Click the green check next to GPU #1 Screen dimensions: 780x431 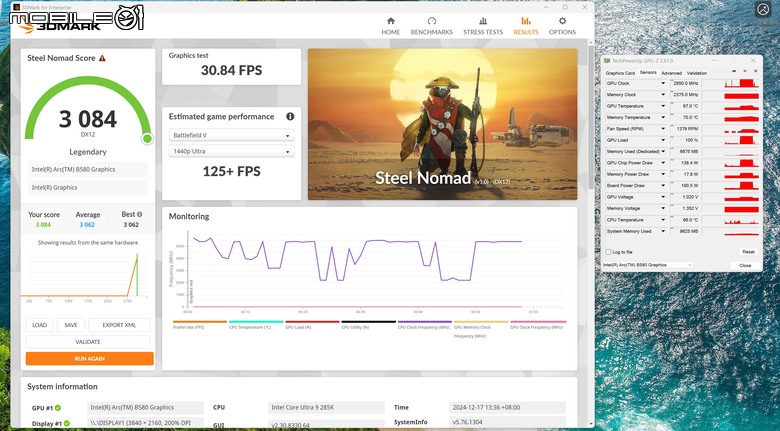(x=58, y=408)
